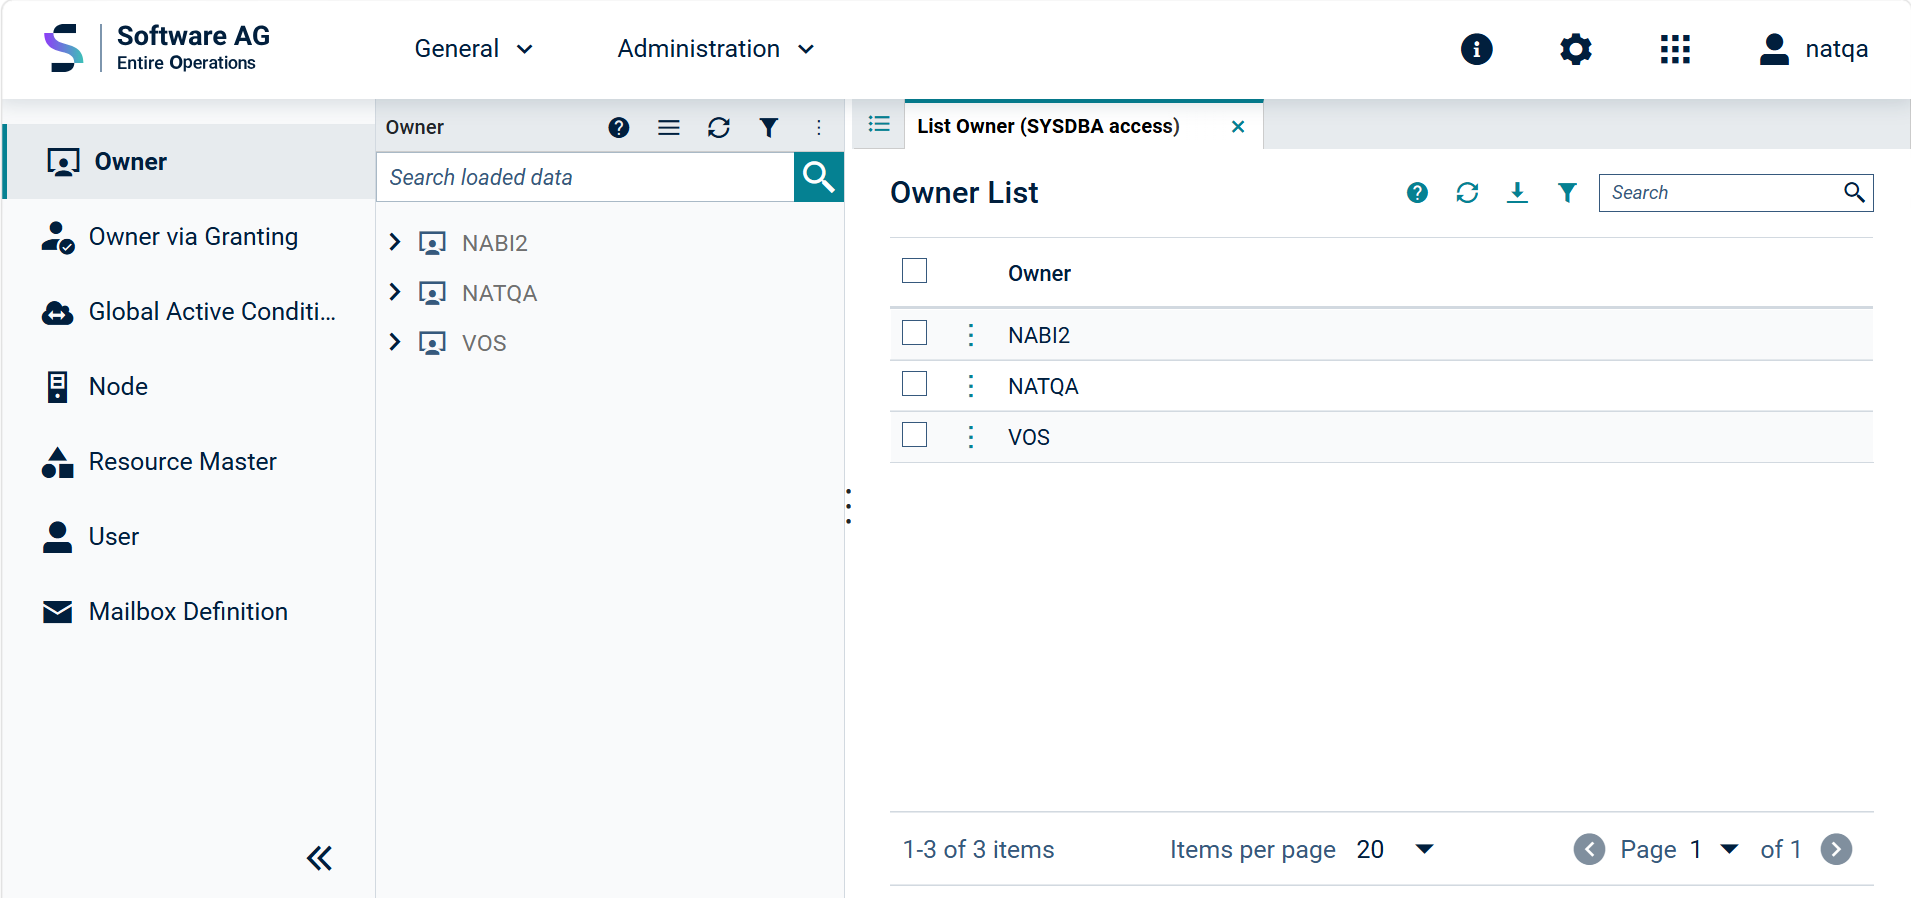Click the Owner column header
This screenshot has width=1911, height=898.
point(1039,273)
